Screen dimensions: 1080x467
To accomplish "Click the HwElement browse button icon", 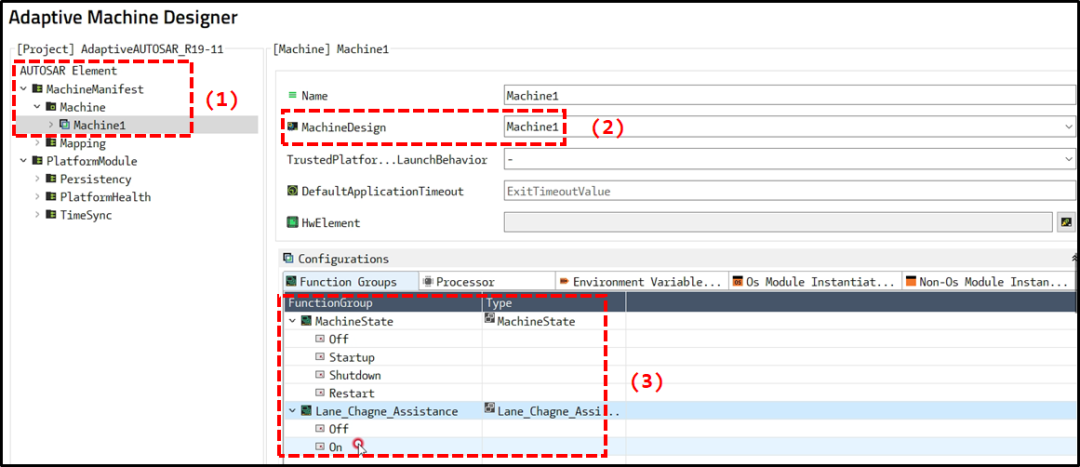I will click(x=1065, y=222).
